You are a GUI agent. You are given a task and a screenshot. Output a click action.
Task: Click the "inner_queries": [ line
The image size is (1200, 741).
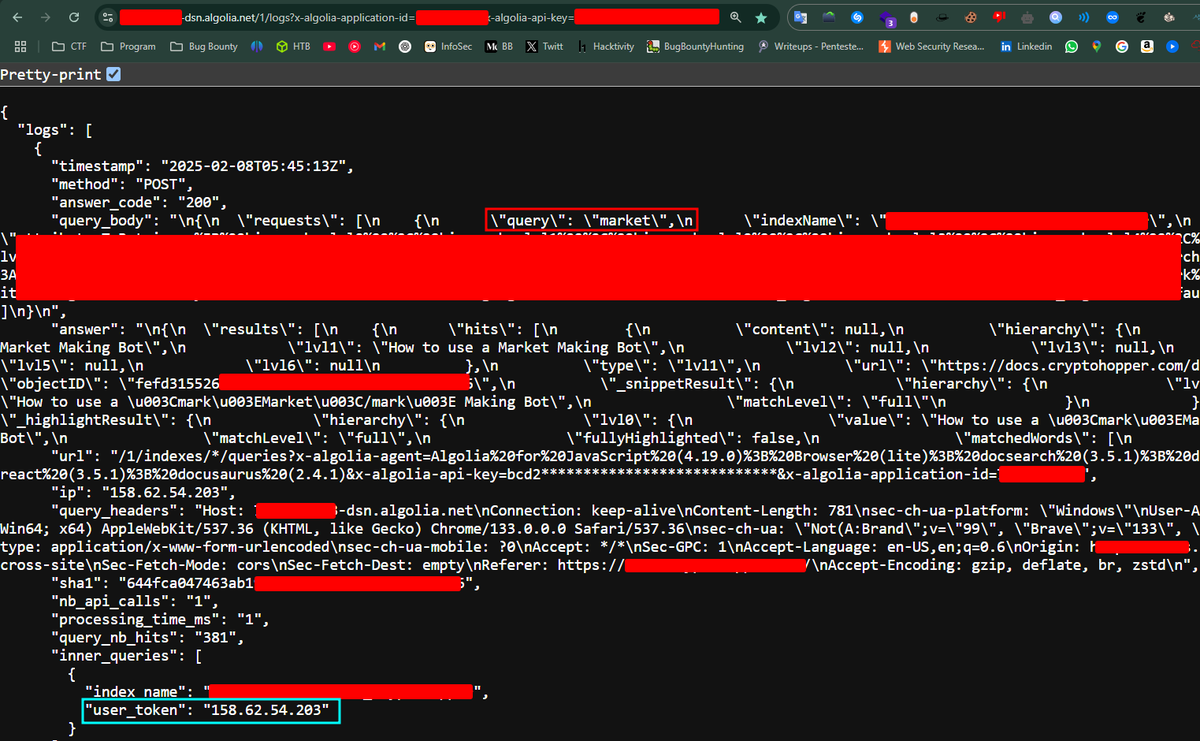tap(126, 656)
